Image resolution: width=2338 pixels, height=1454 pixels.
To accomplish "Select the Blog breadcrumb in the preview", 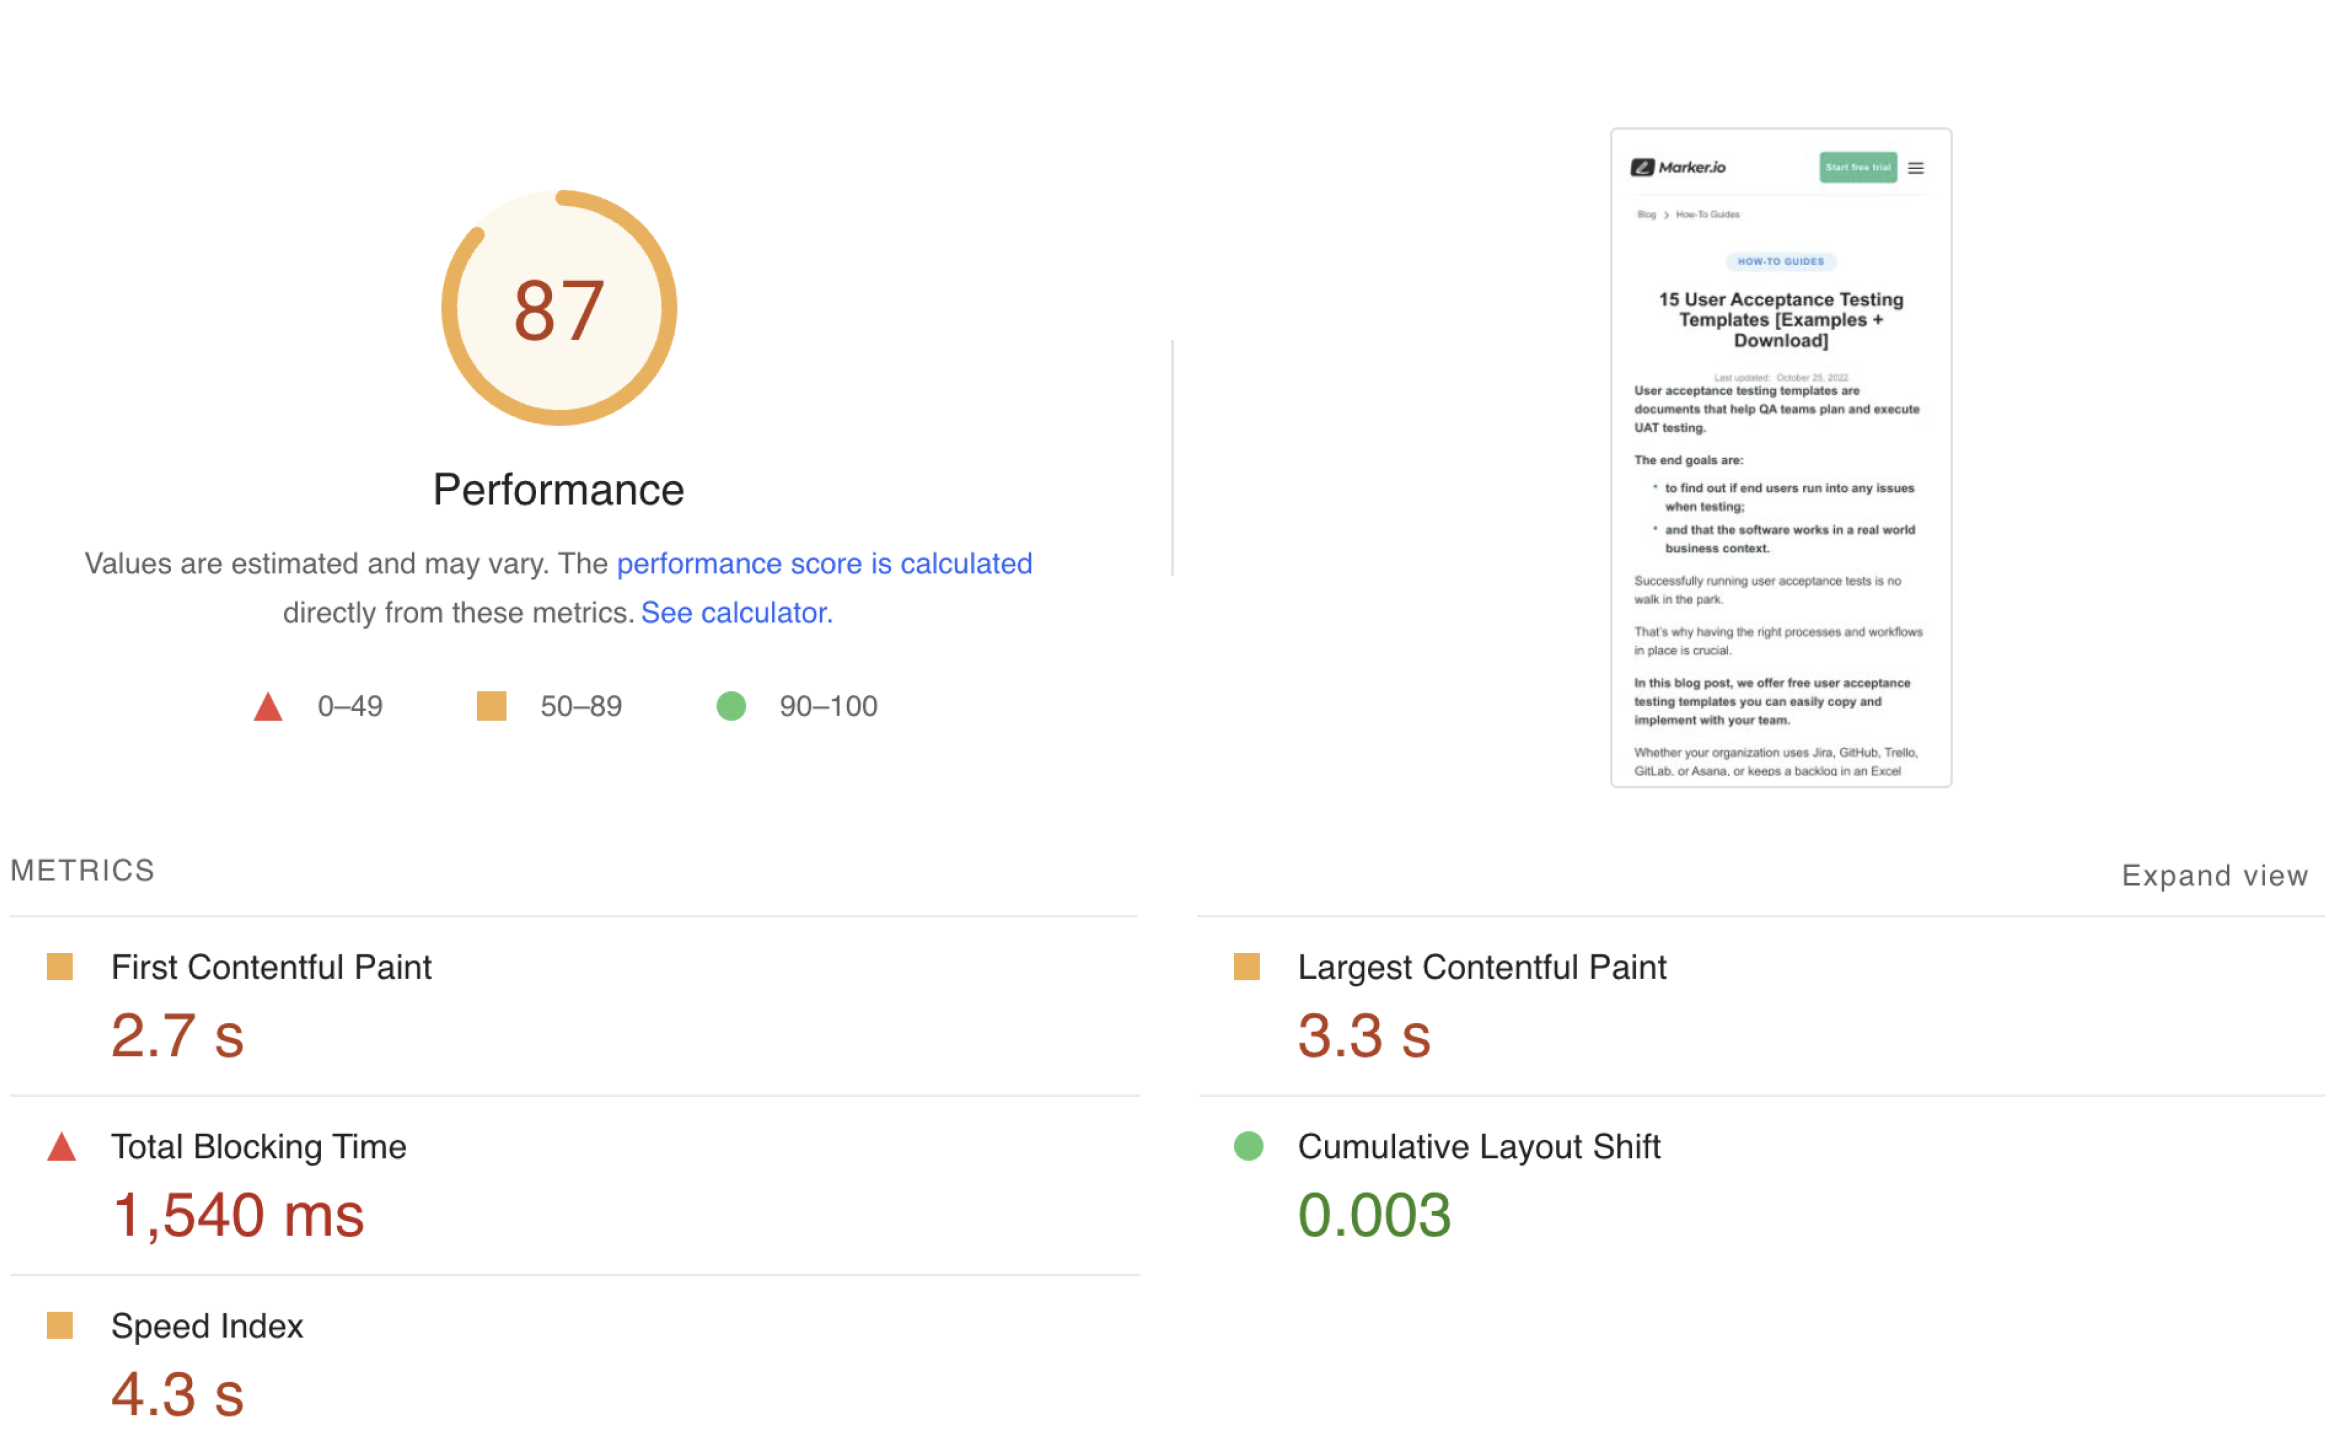I will pos(1645,214).
